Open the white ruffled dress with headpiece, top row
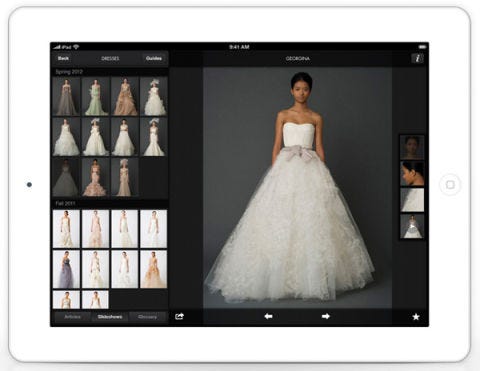Screen dimensions: 480x371 coord(154,97)
